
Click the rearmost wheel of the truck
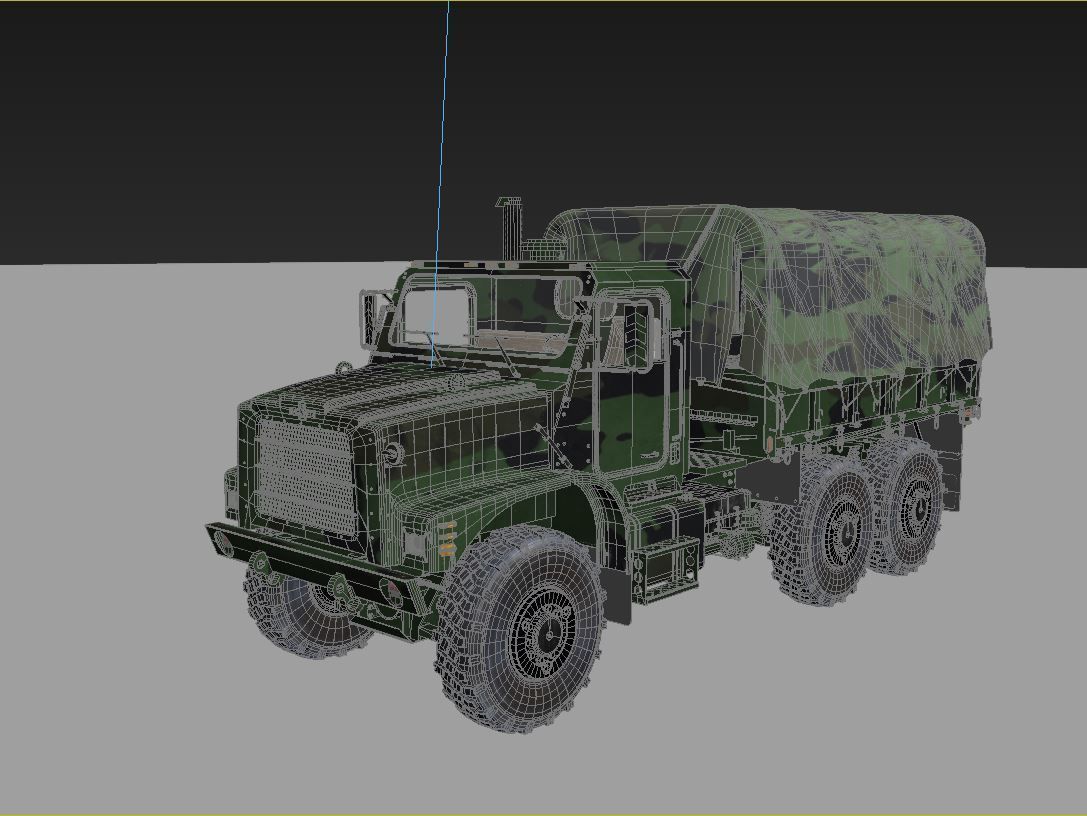(x=908, y=505)
